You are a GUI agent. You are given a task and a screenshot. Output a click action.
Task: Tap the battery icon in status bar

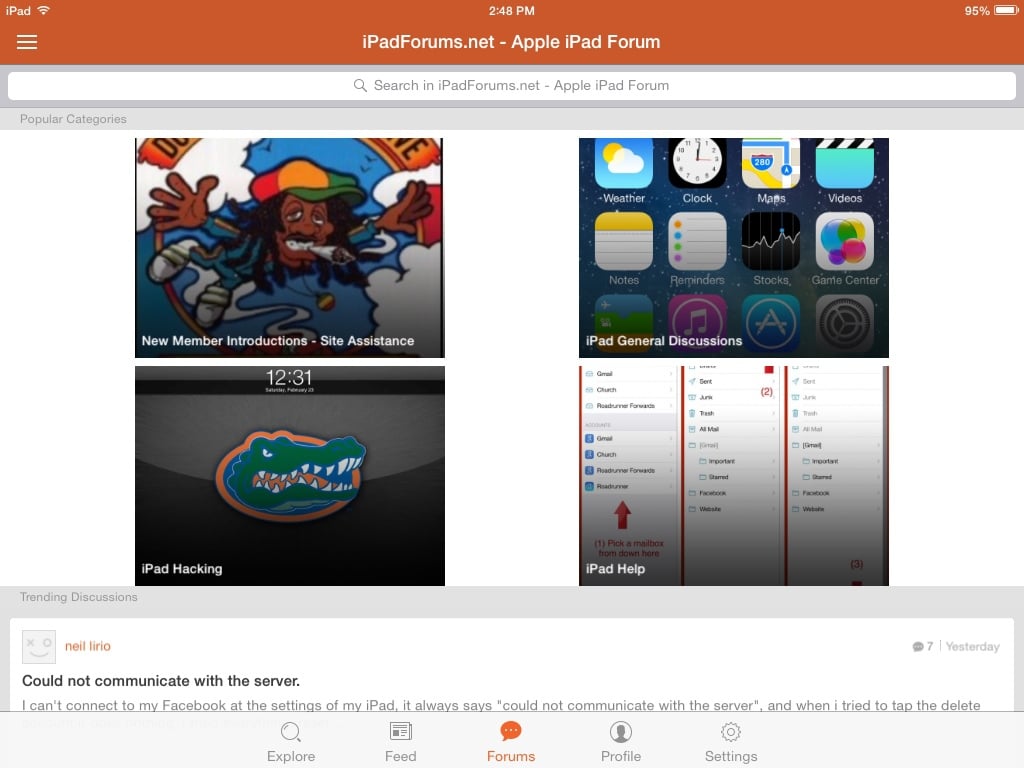1006,10
